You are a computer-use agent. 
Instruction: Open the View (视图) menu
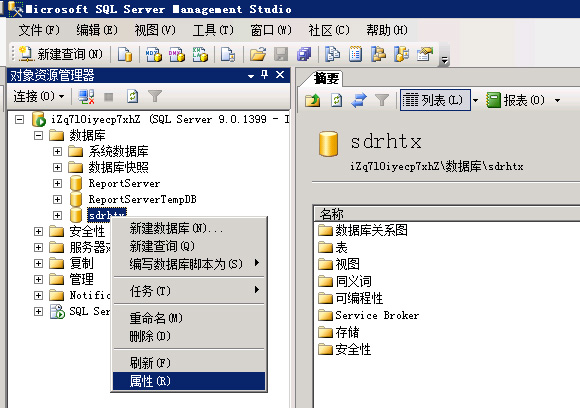click(x=155, y=30)
